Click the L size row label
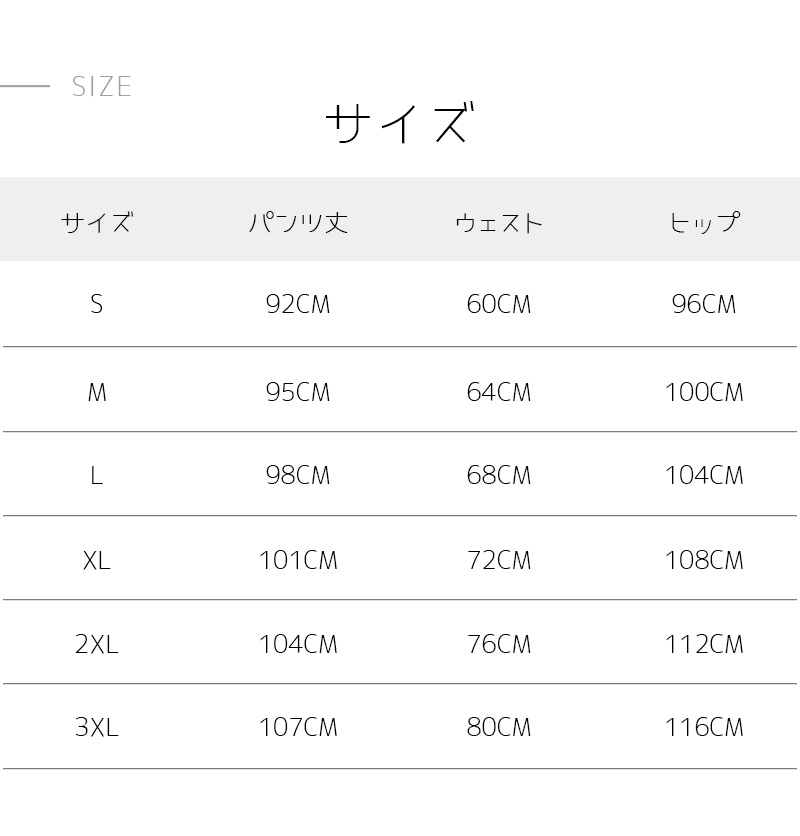The height and width of the screenshot is (836, 800). pos(96,476)
